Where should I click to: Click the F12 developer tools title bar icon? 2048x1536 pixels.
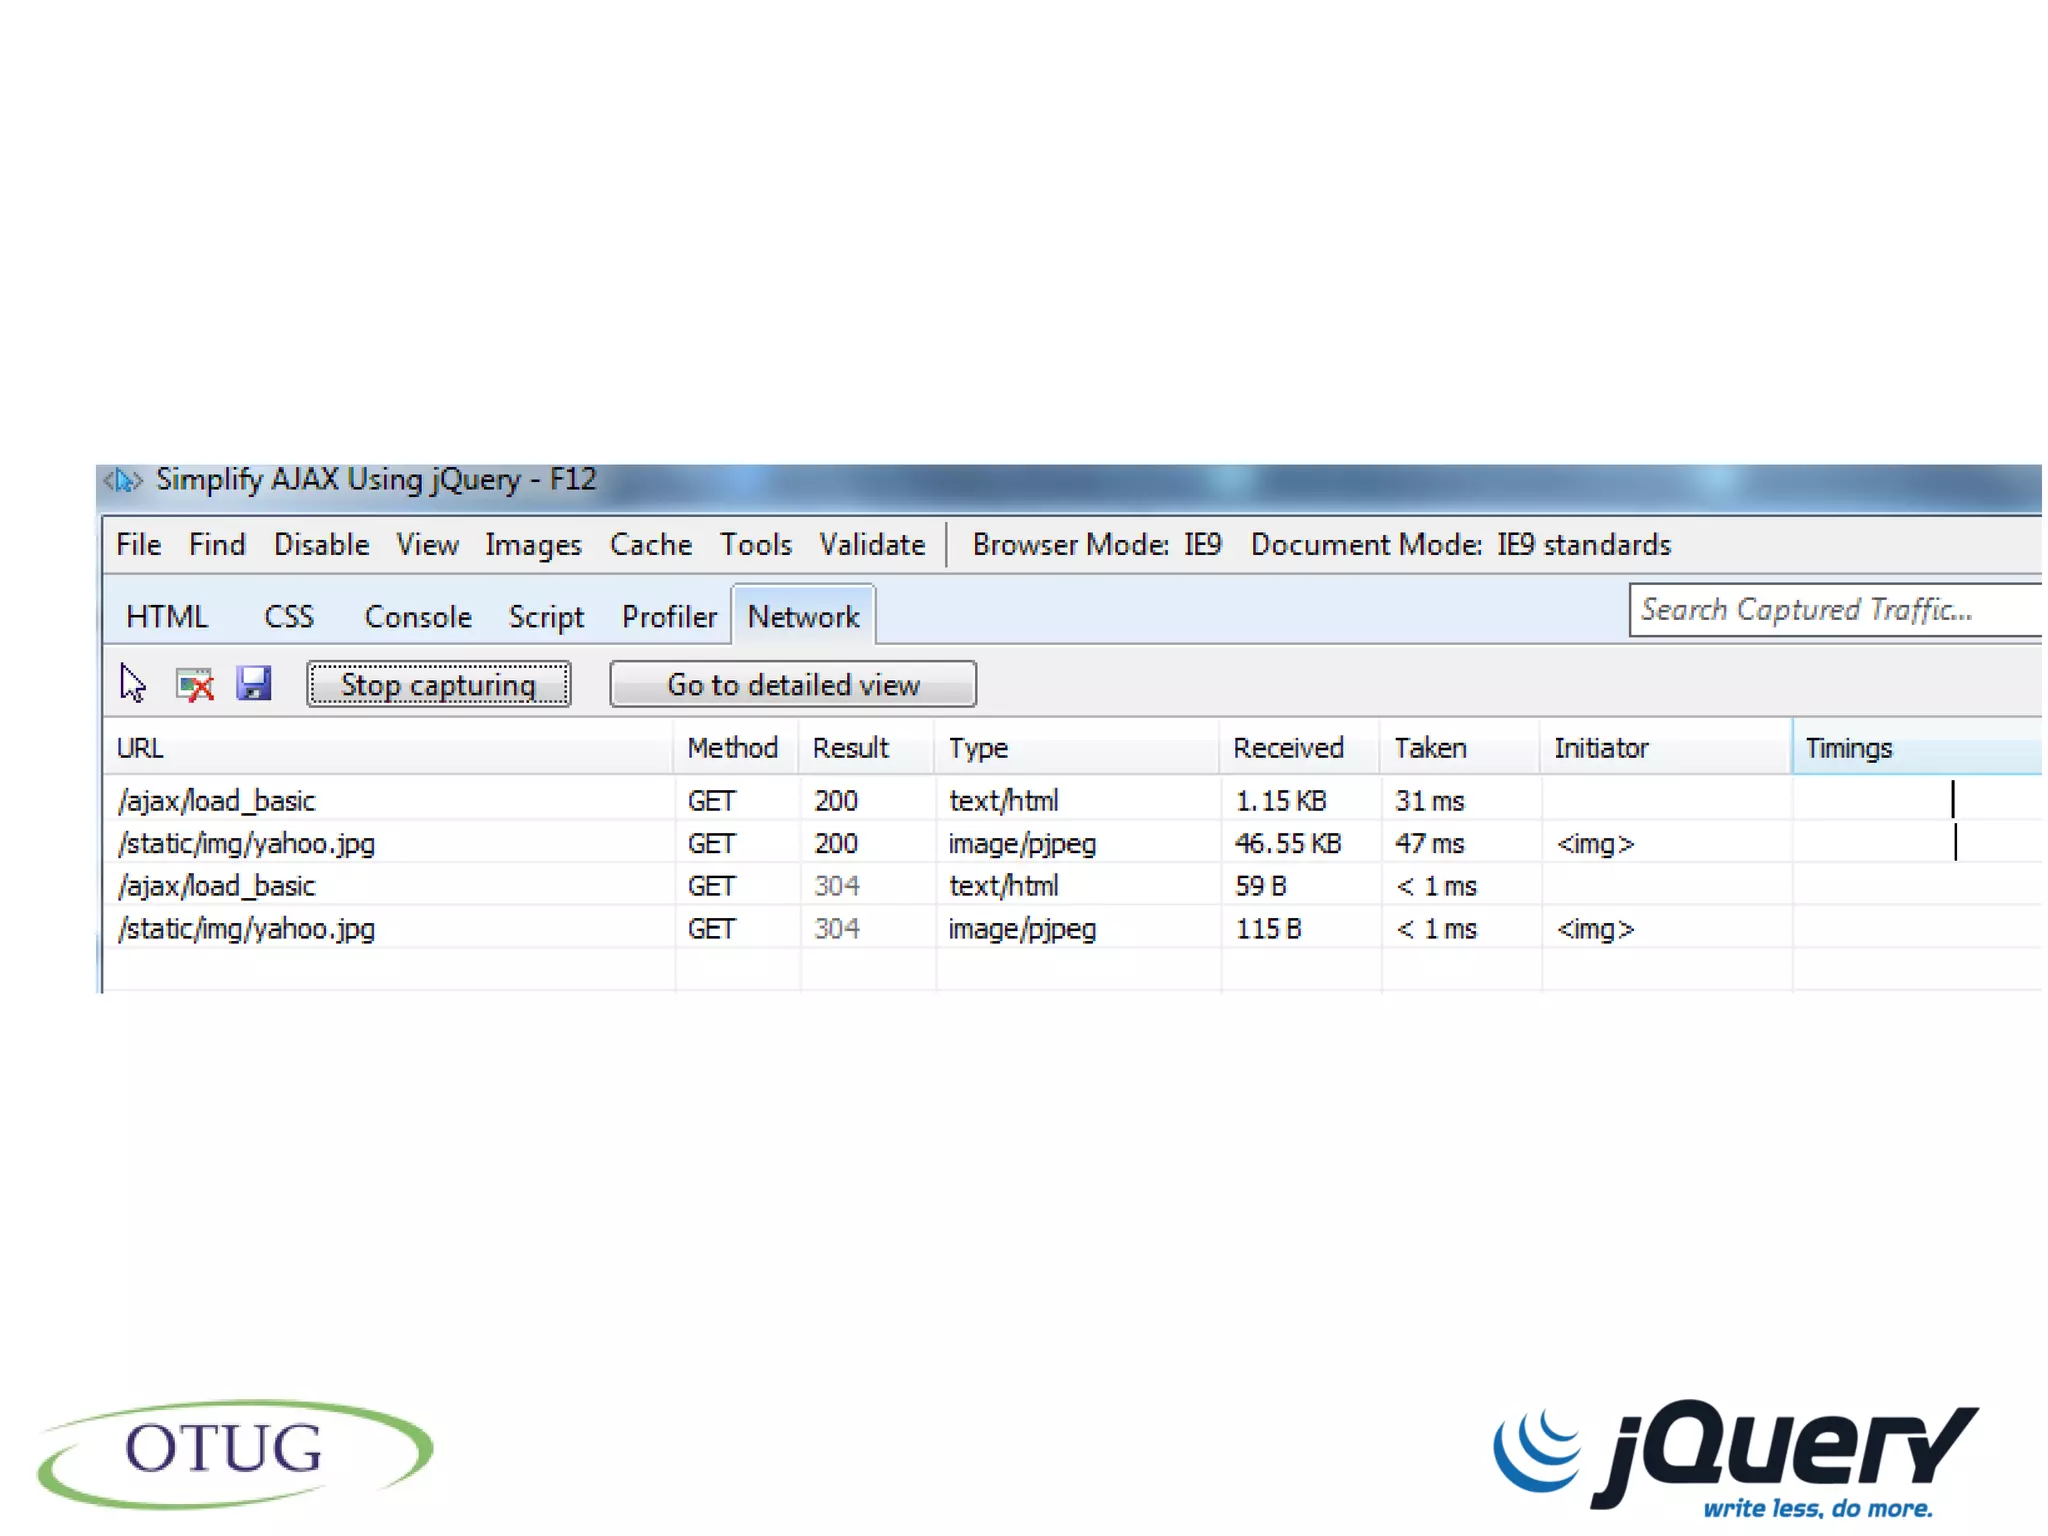(x=123, y=481)
